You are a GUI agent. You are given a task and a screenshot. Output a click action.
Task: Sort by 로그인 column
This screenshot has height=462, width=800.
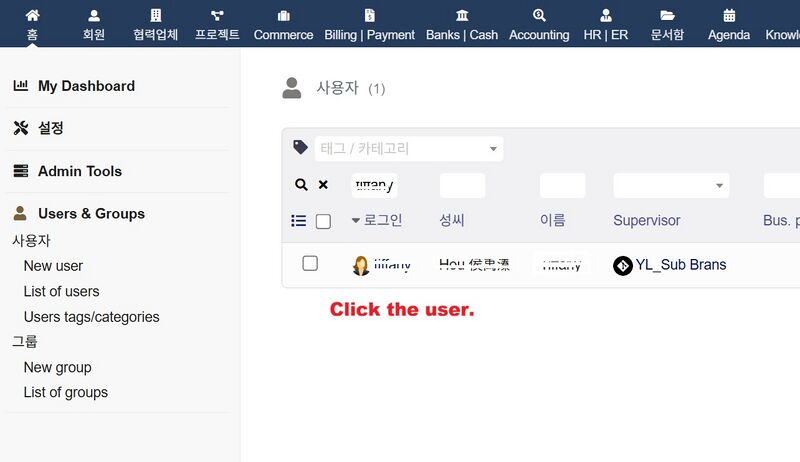point(383,220)
